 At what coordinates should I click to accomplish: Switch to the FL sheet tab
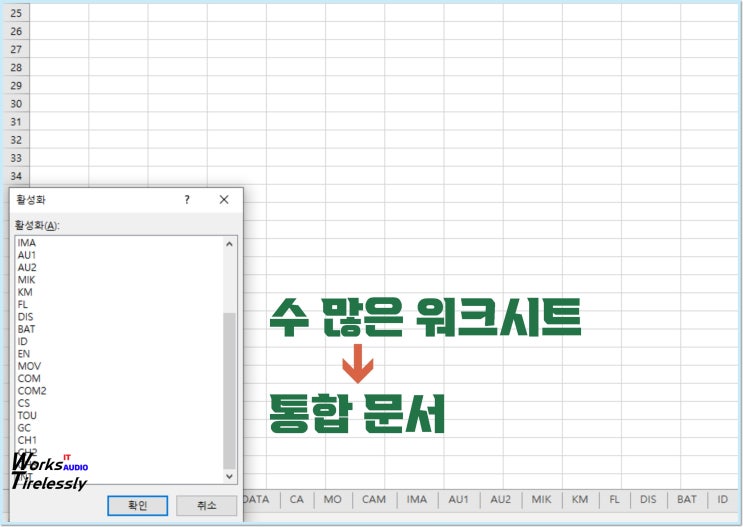pos(615,500)
